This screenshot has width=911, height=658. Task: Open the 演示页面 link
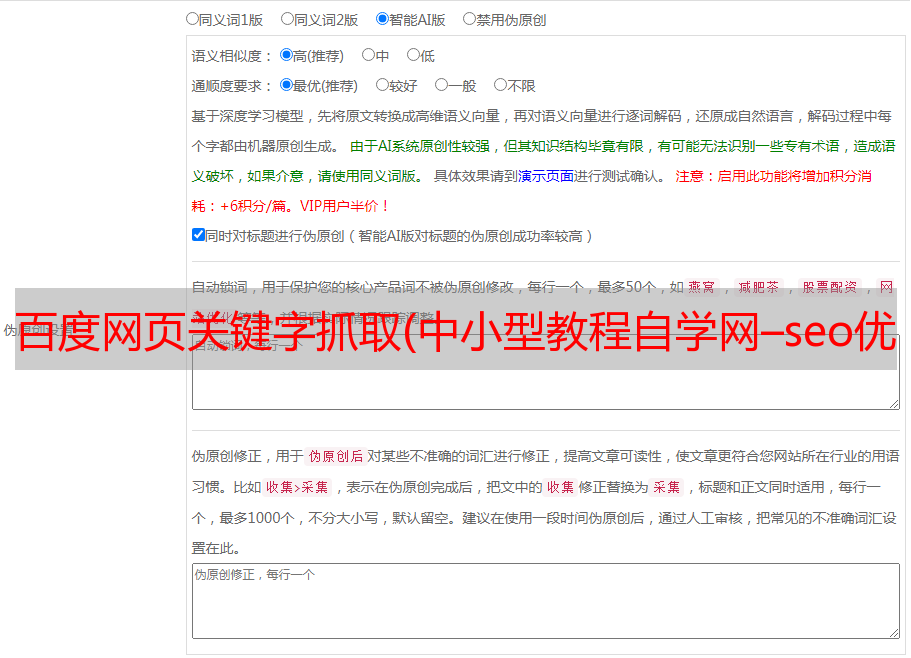pos(546,176)
